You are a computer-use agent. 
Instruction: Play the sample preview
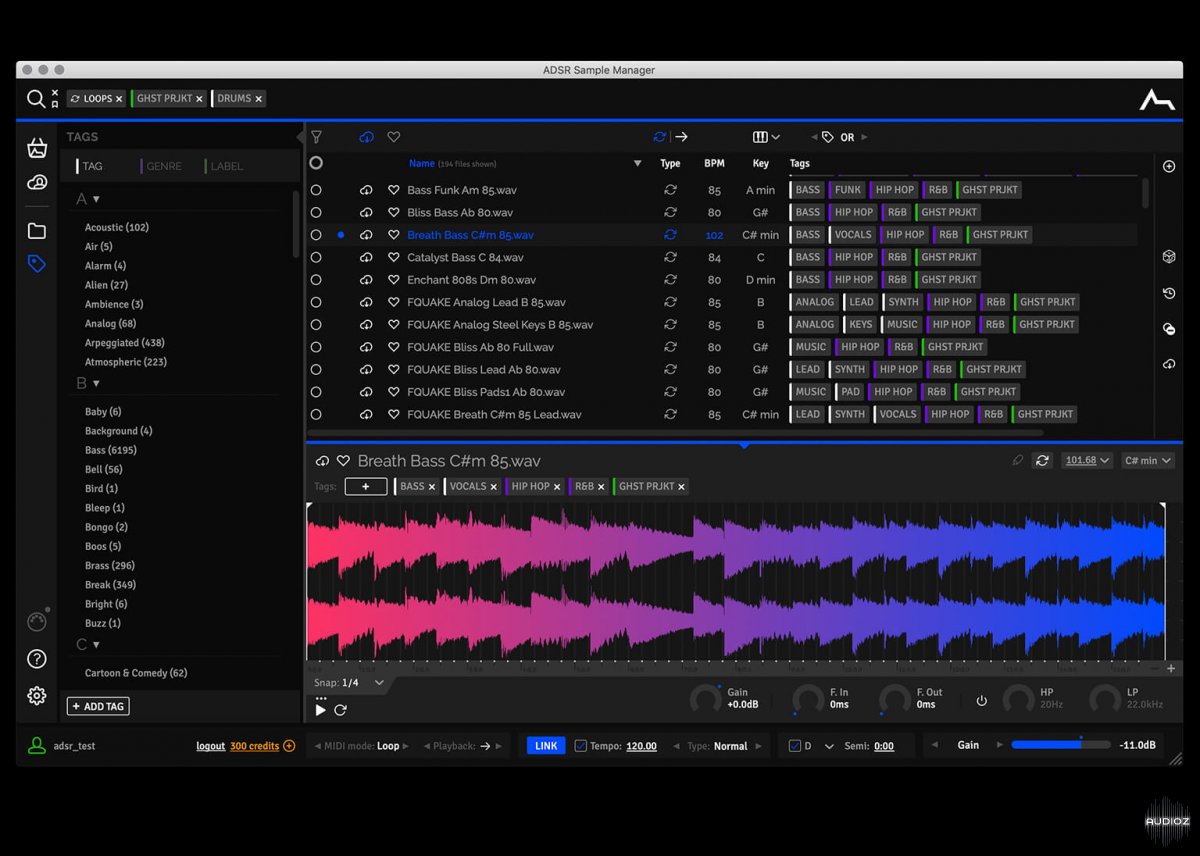(x=320, y=710)
